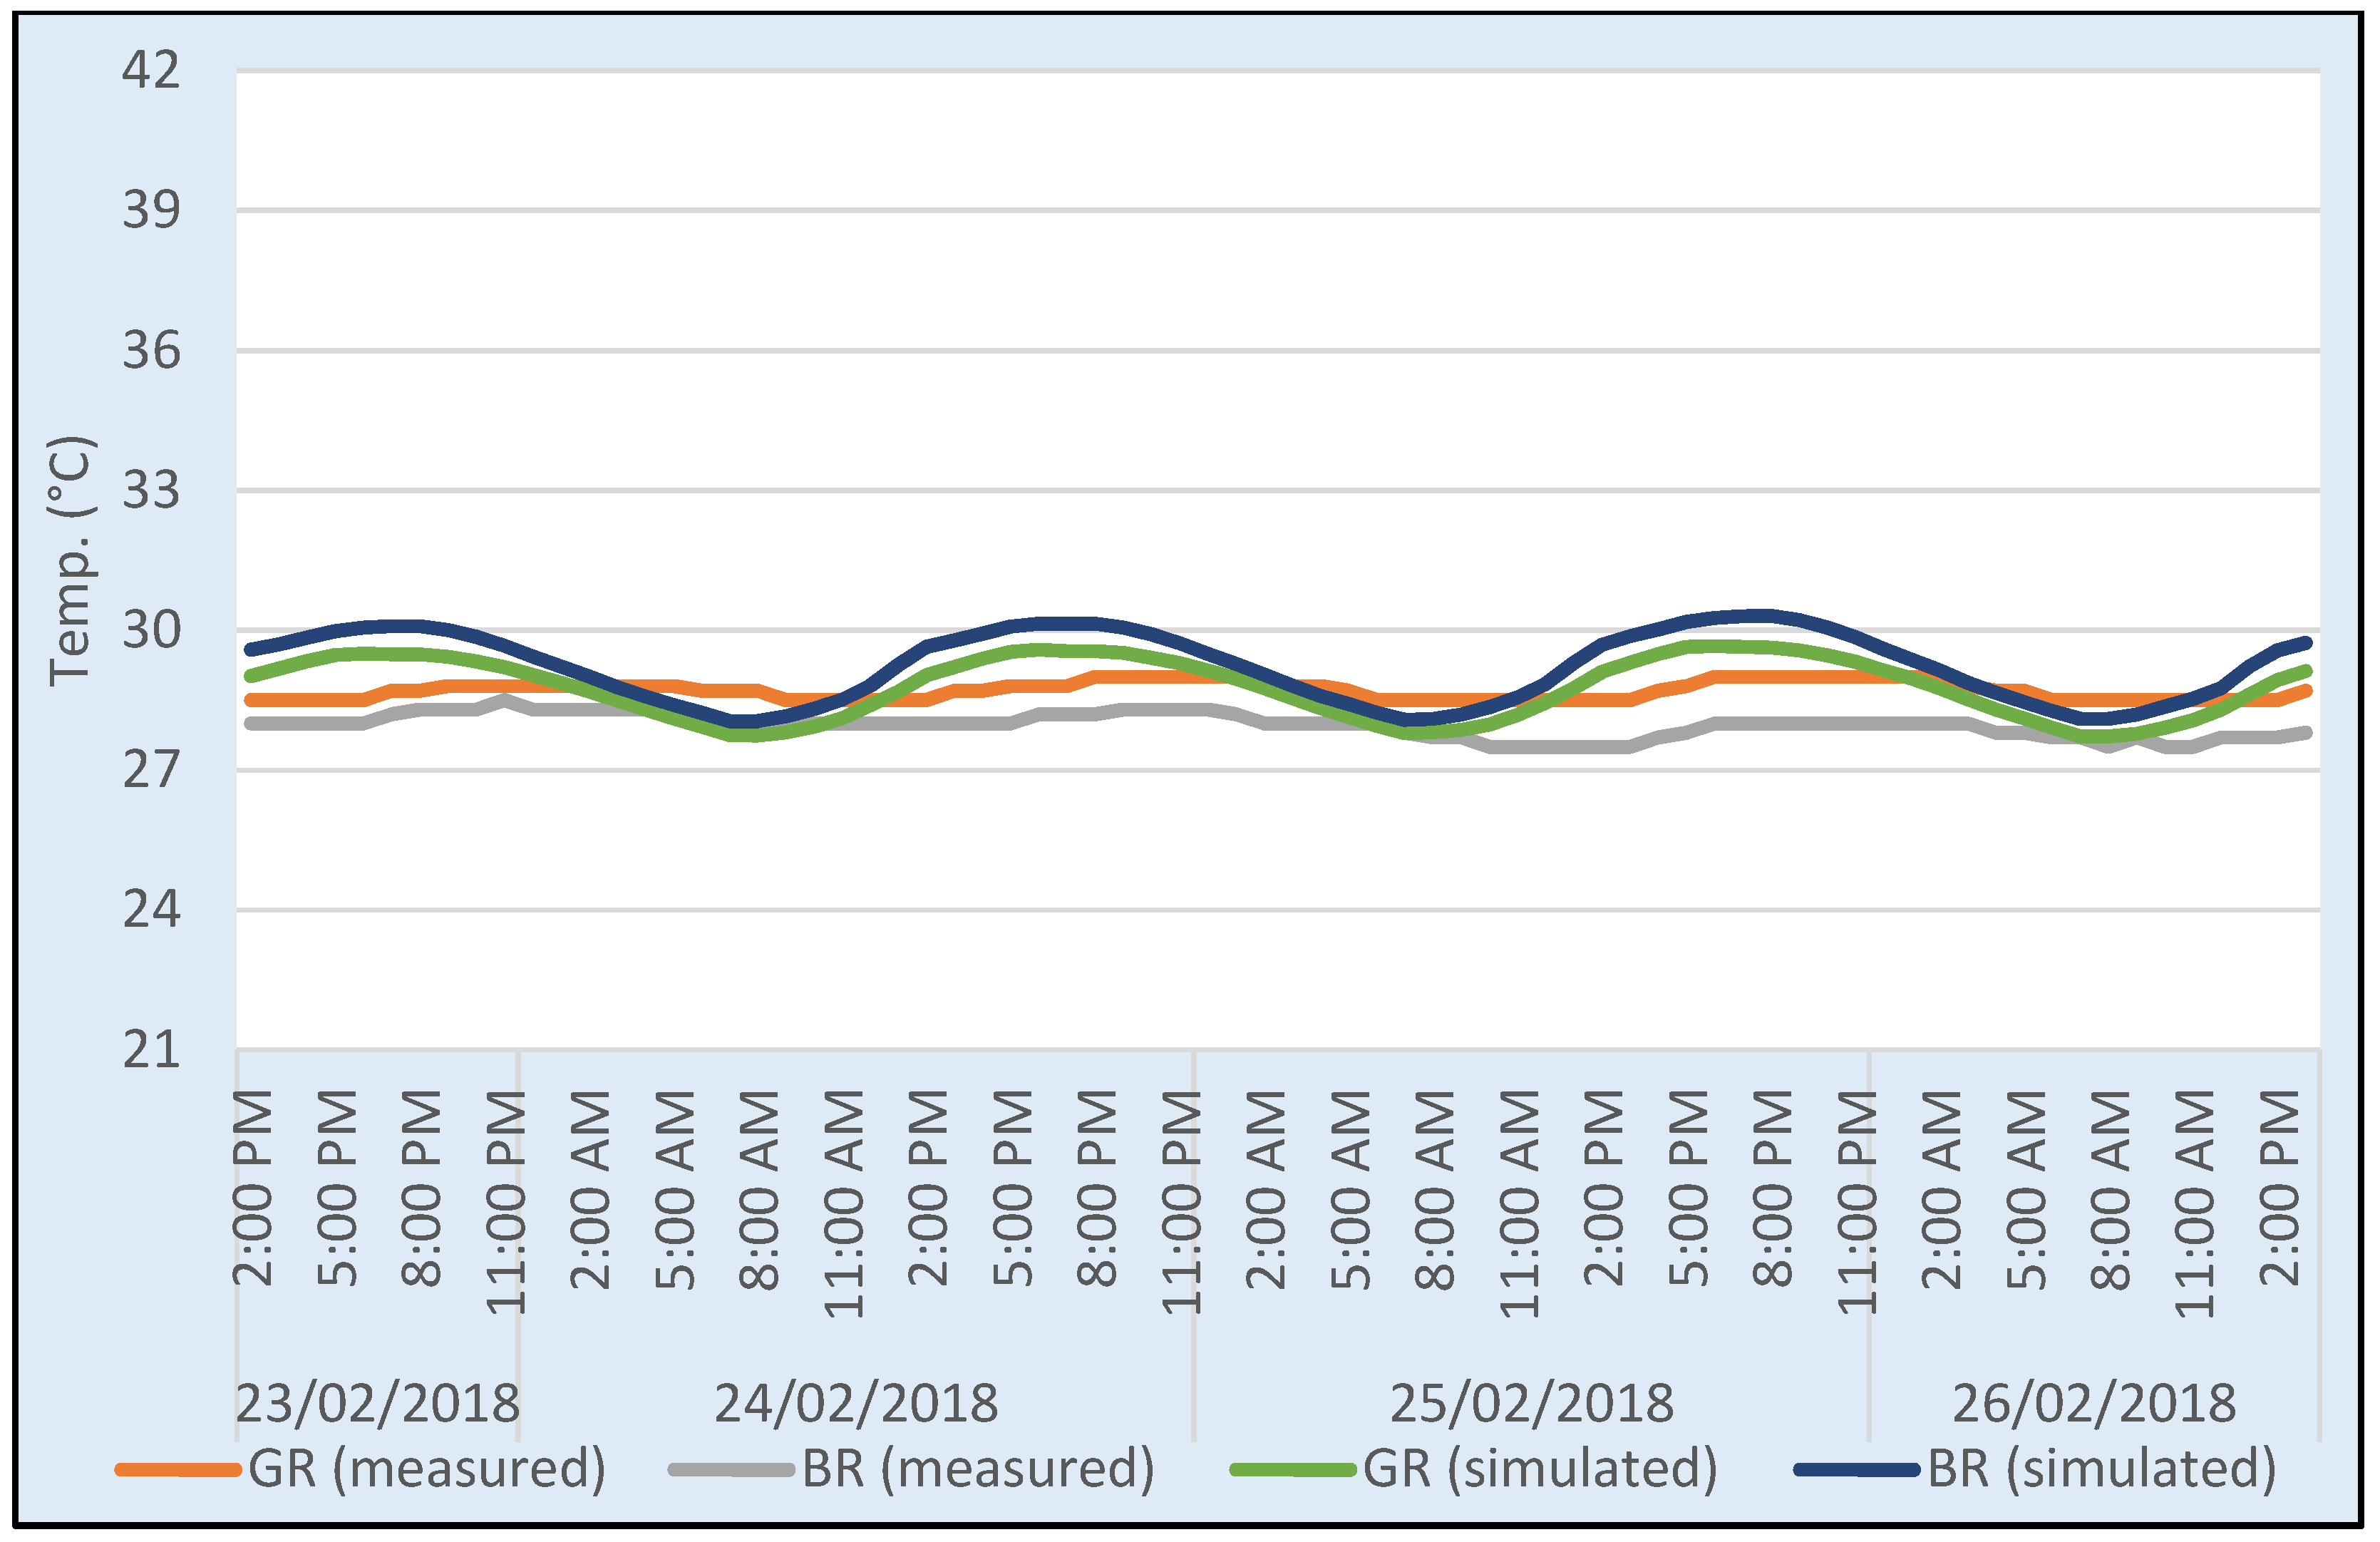Click the 33 y-axis tick label
This screenshot has height=1542, width=2380.
pos(151,490)
